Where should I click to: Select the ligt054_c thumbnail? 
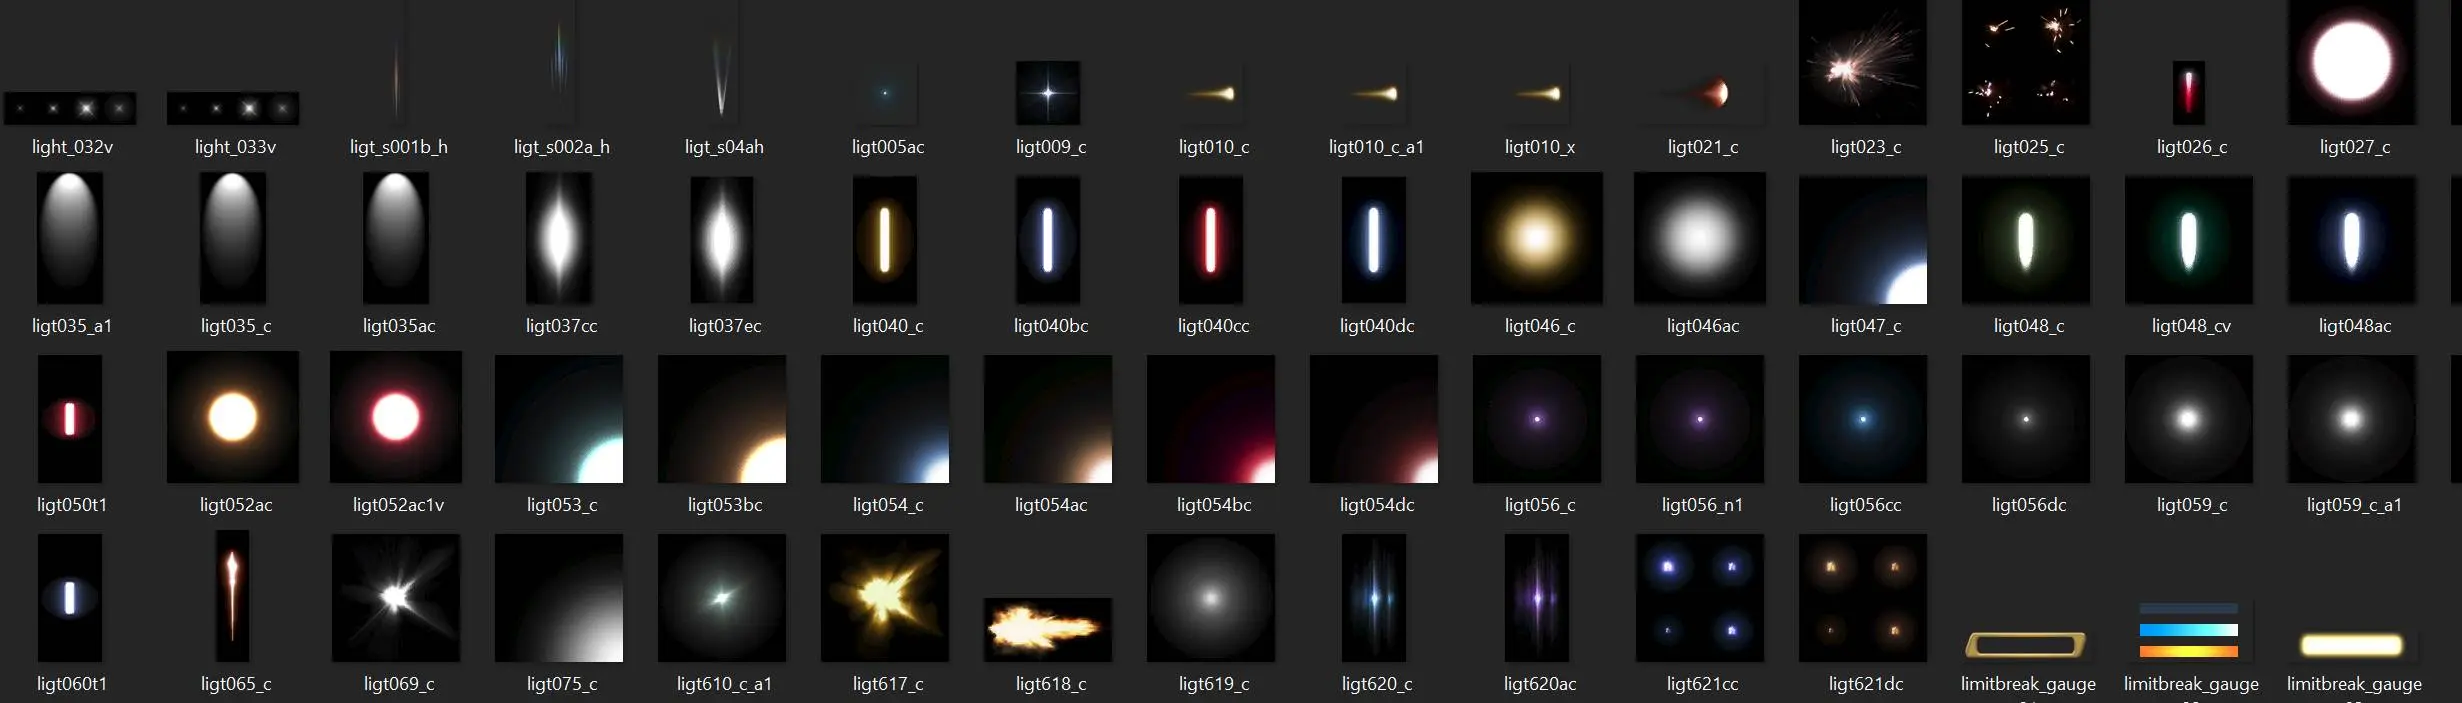[x=885, y=419]
